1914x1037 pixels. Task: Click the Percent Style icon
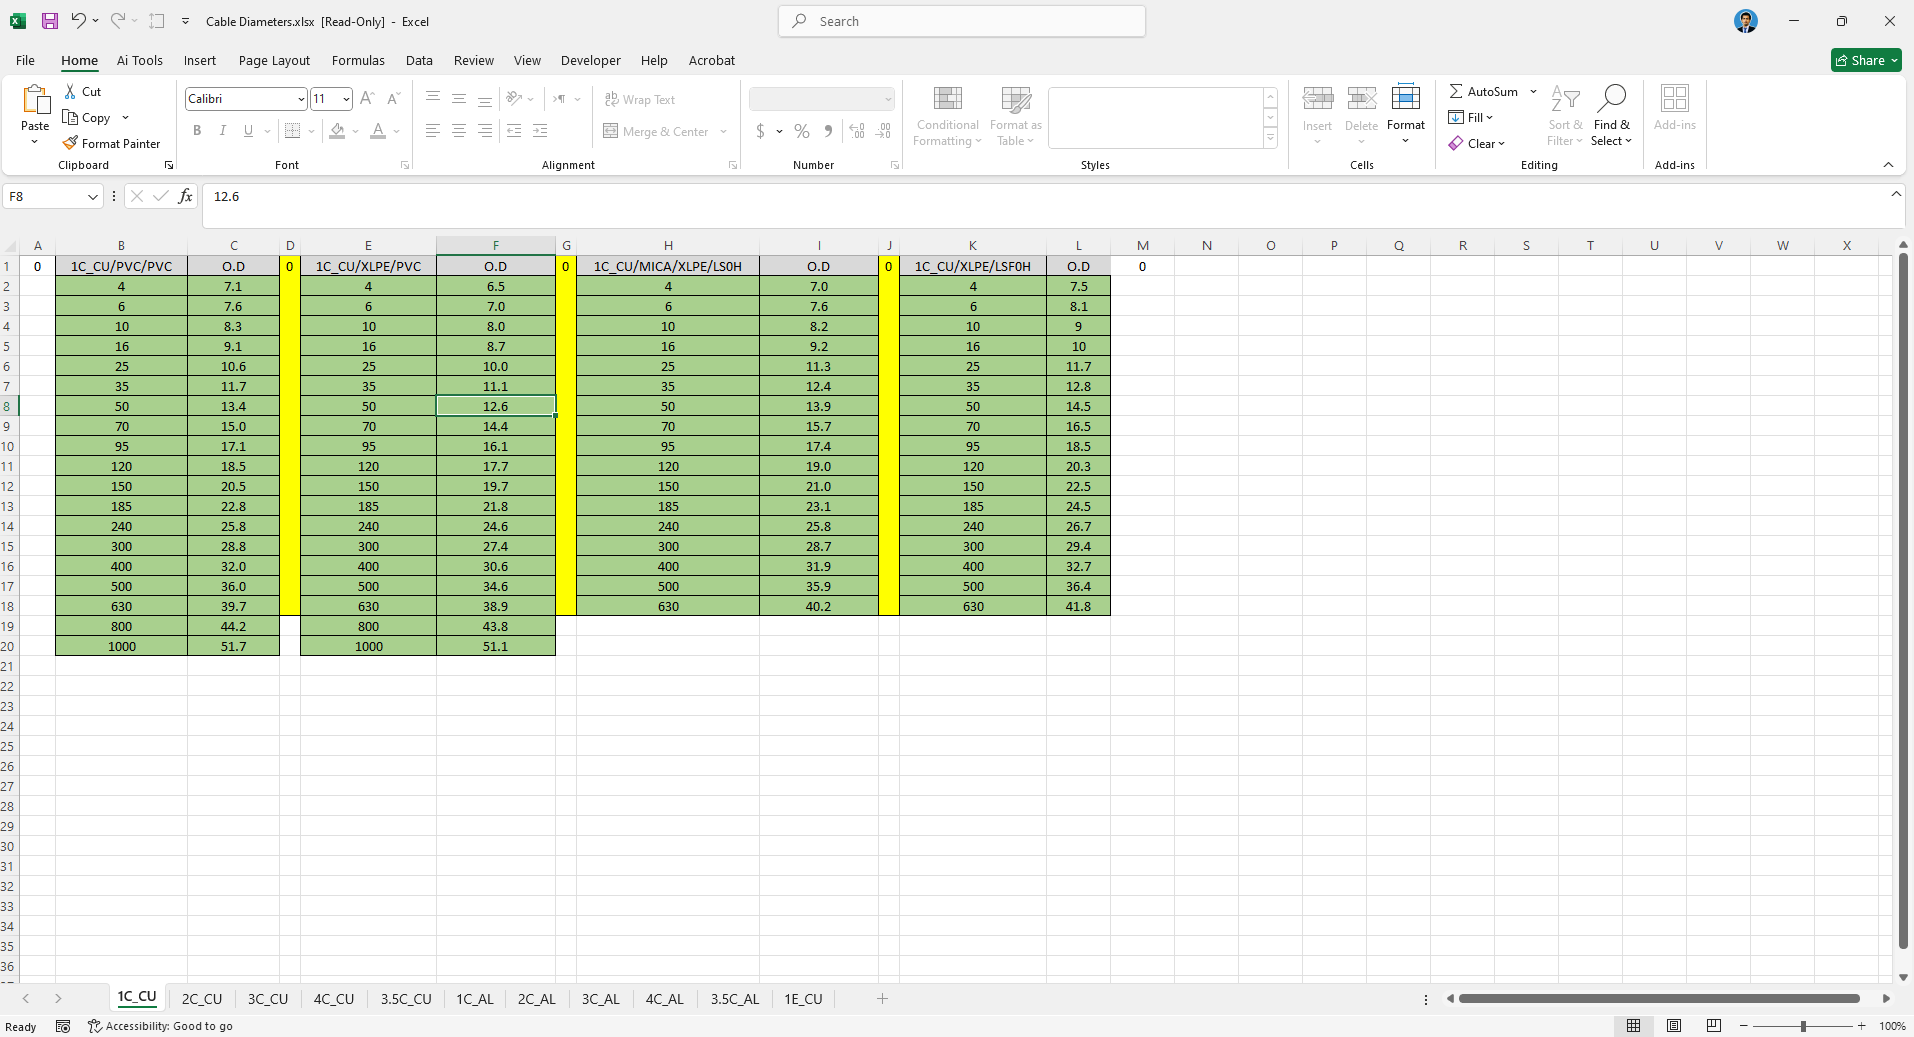pyautogui.click(x=802, y=131)
